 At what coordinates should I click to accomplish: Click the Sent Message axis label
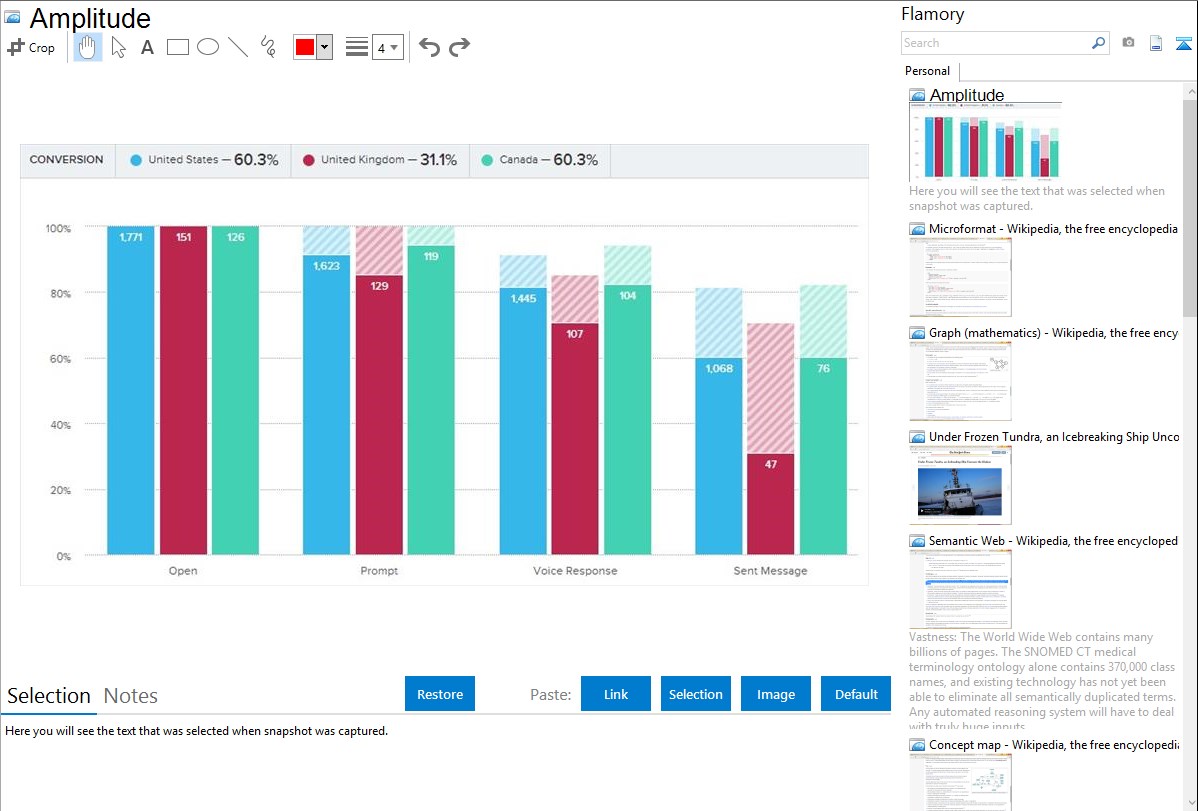770,570
